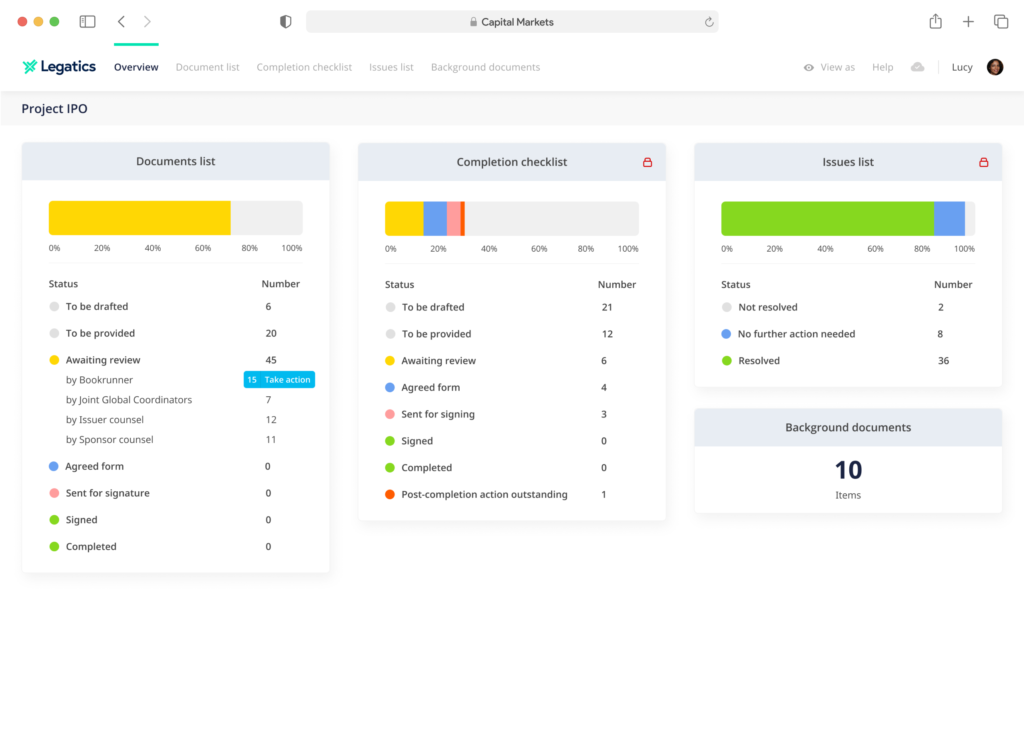
Task: Click the Safari share icon
Action: click(935, 22)
